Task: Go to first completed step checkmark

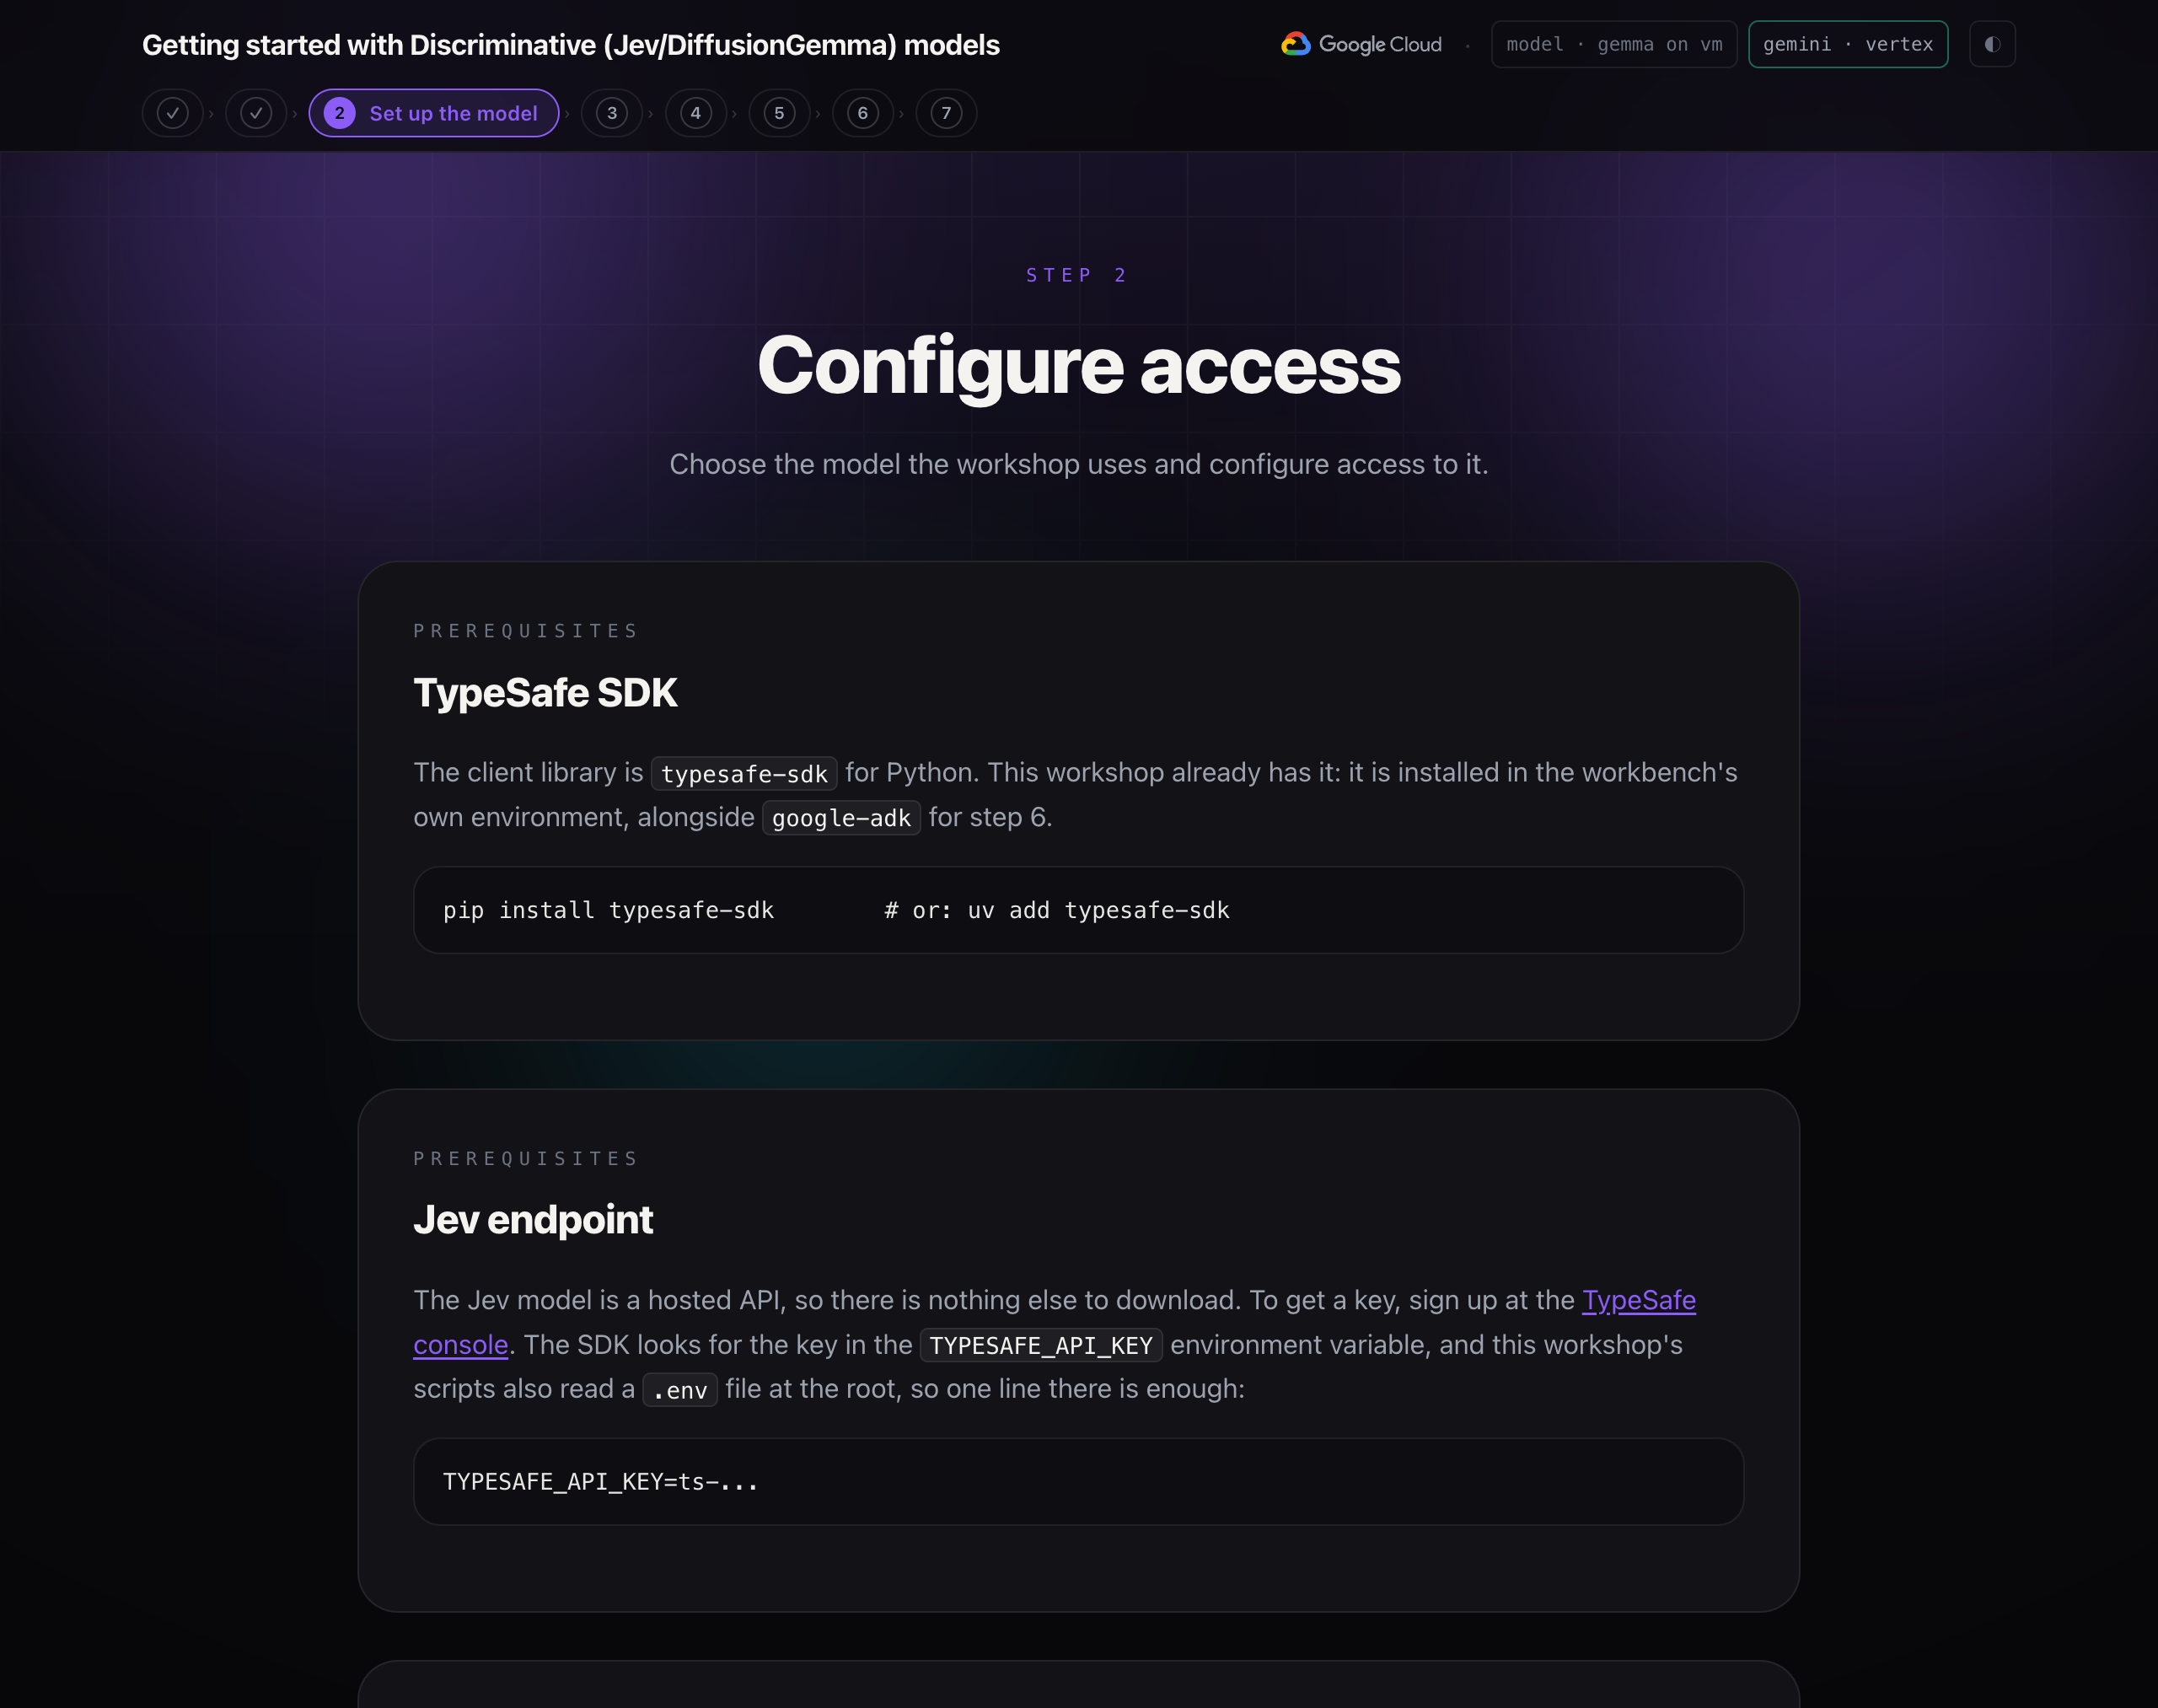Action: 173,113
